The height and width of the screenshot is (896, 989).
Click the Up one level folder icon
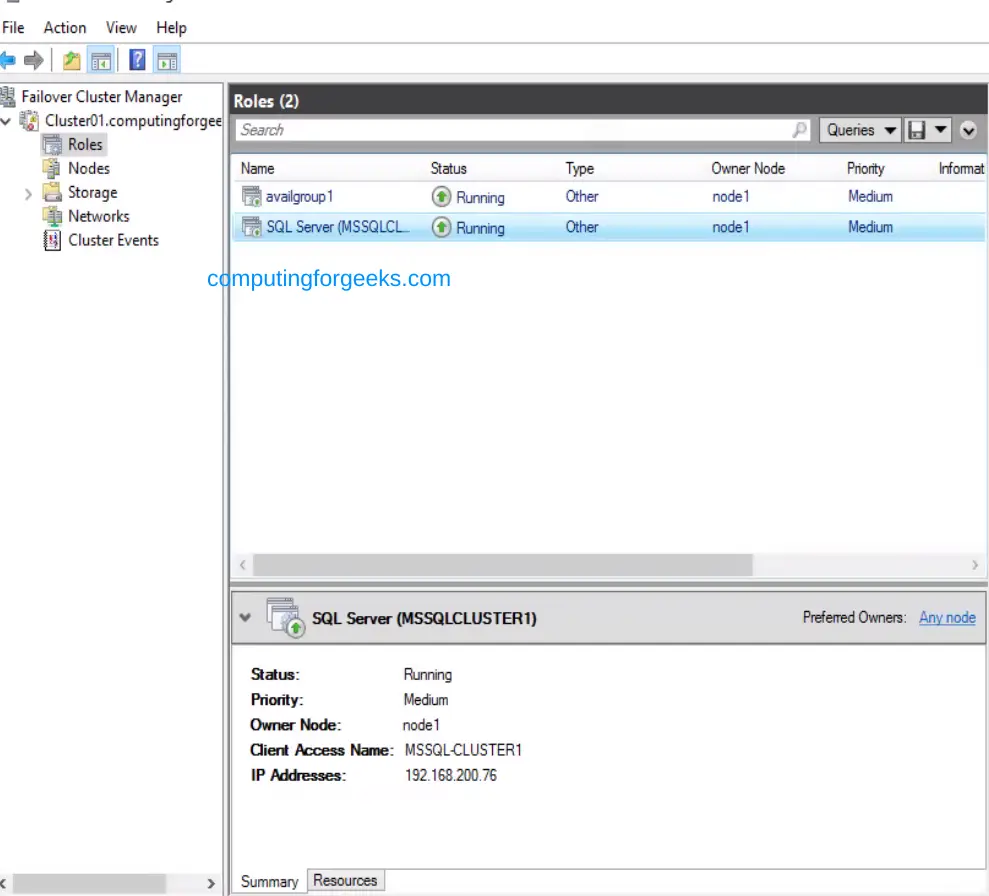[72, 61]
